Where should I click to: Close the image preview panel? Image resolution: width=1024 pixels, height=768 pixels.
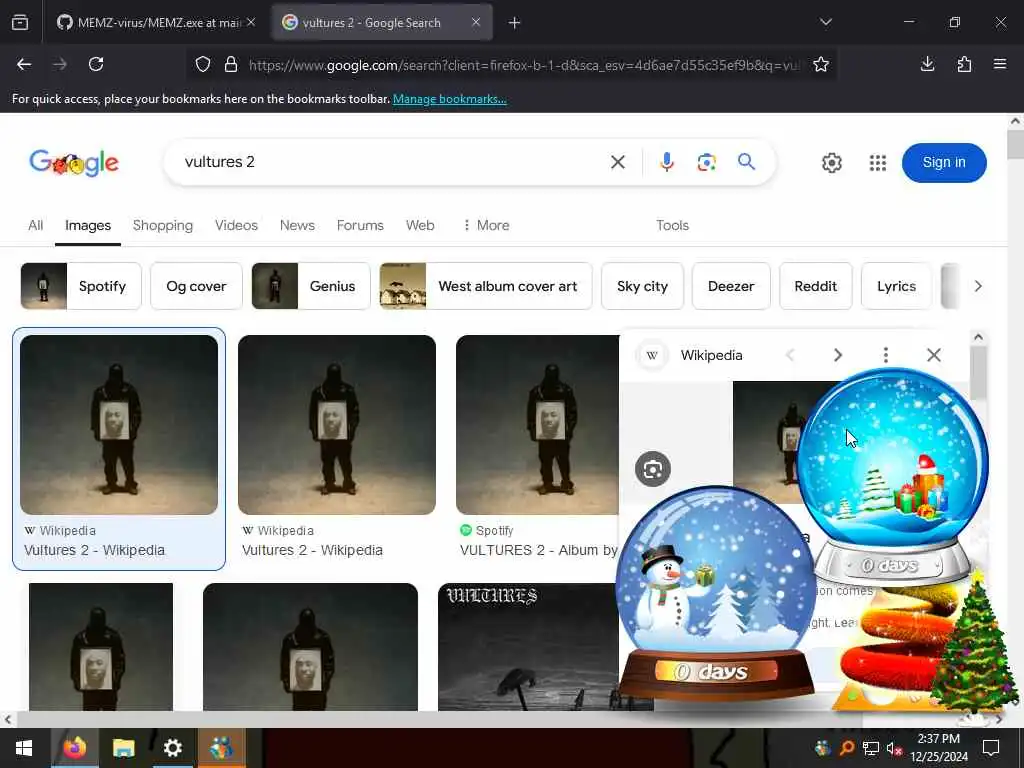(934, 355)
